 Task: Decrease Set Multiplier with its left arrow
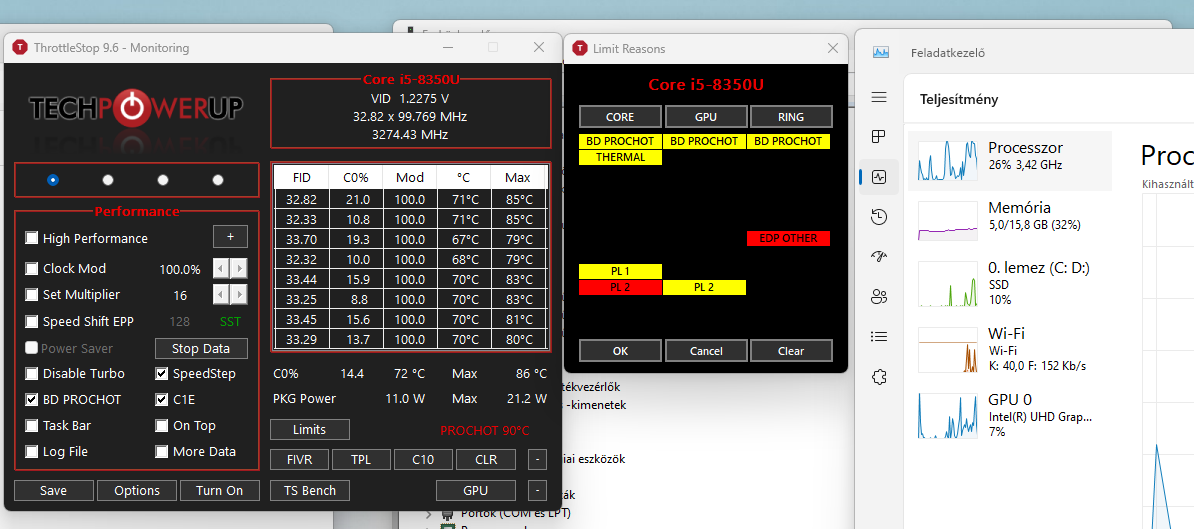coord(220,295)
